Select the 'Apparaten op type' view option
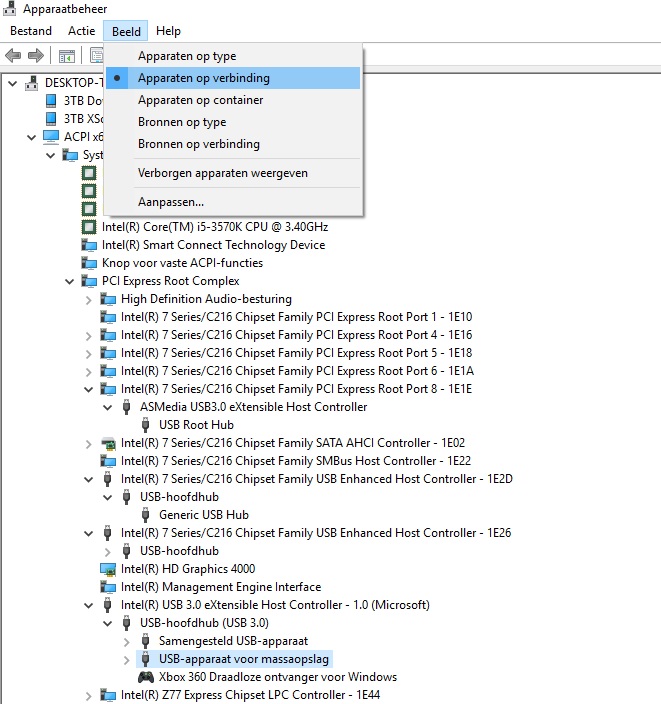This screenshot has height=704, width=661. (x=187, y=56)
